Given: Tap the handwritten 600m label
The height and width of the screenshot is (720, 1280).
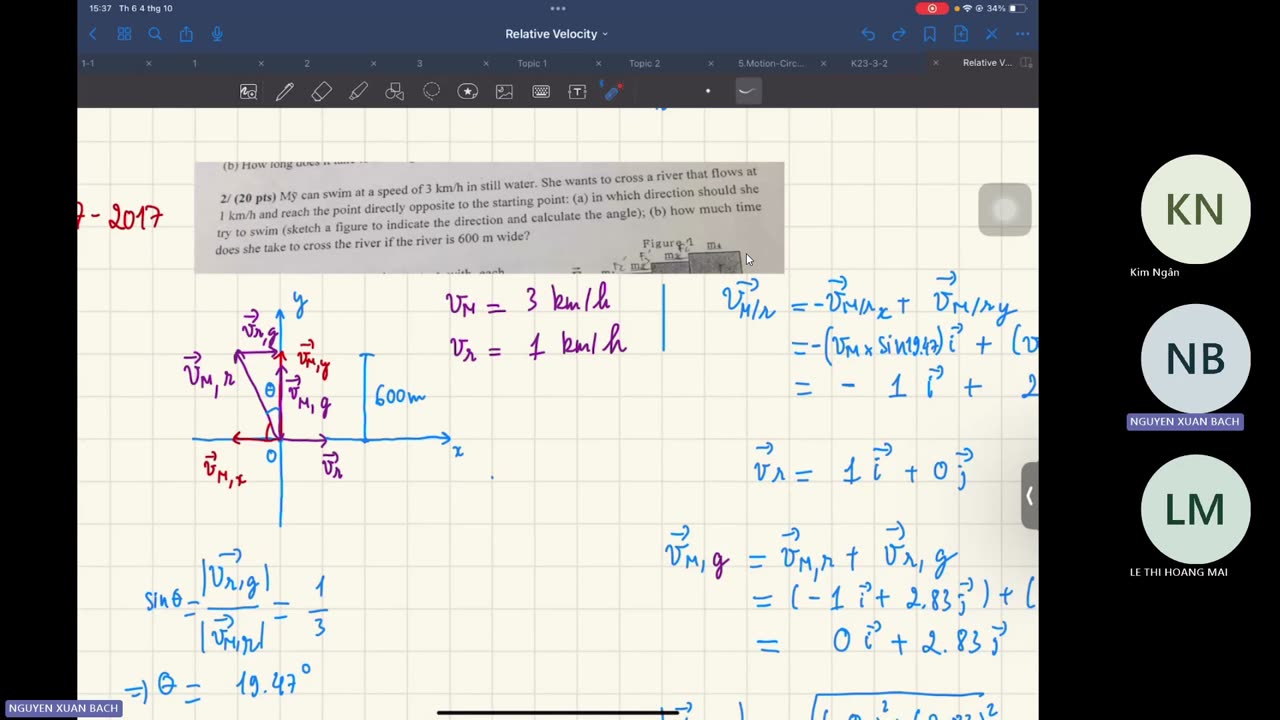Looking at the screenshot, I should [x=400, y=396].
